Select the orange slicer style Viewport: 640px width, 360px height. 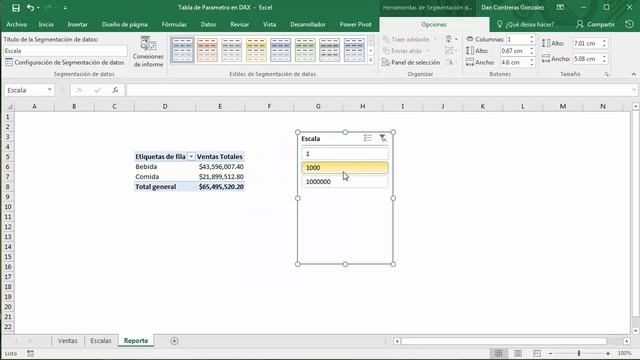click(x=207, y=50)
